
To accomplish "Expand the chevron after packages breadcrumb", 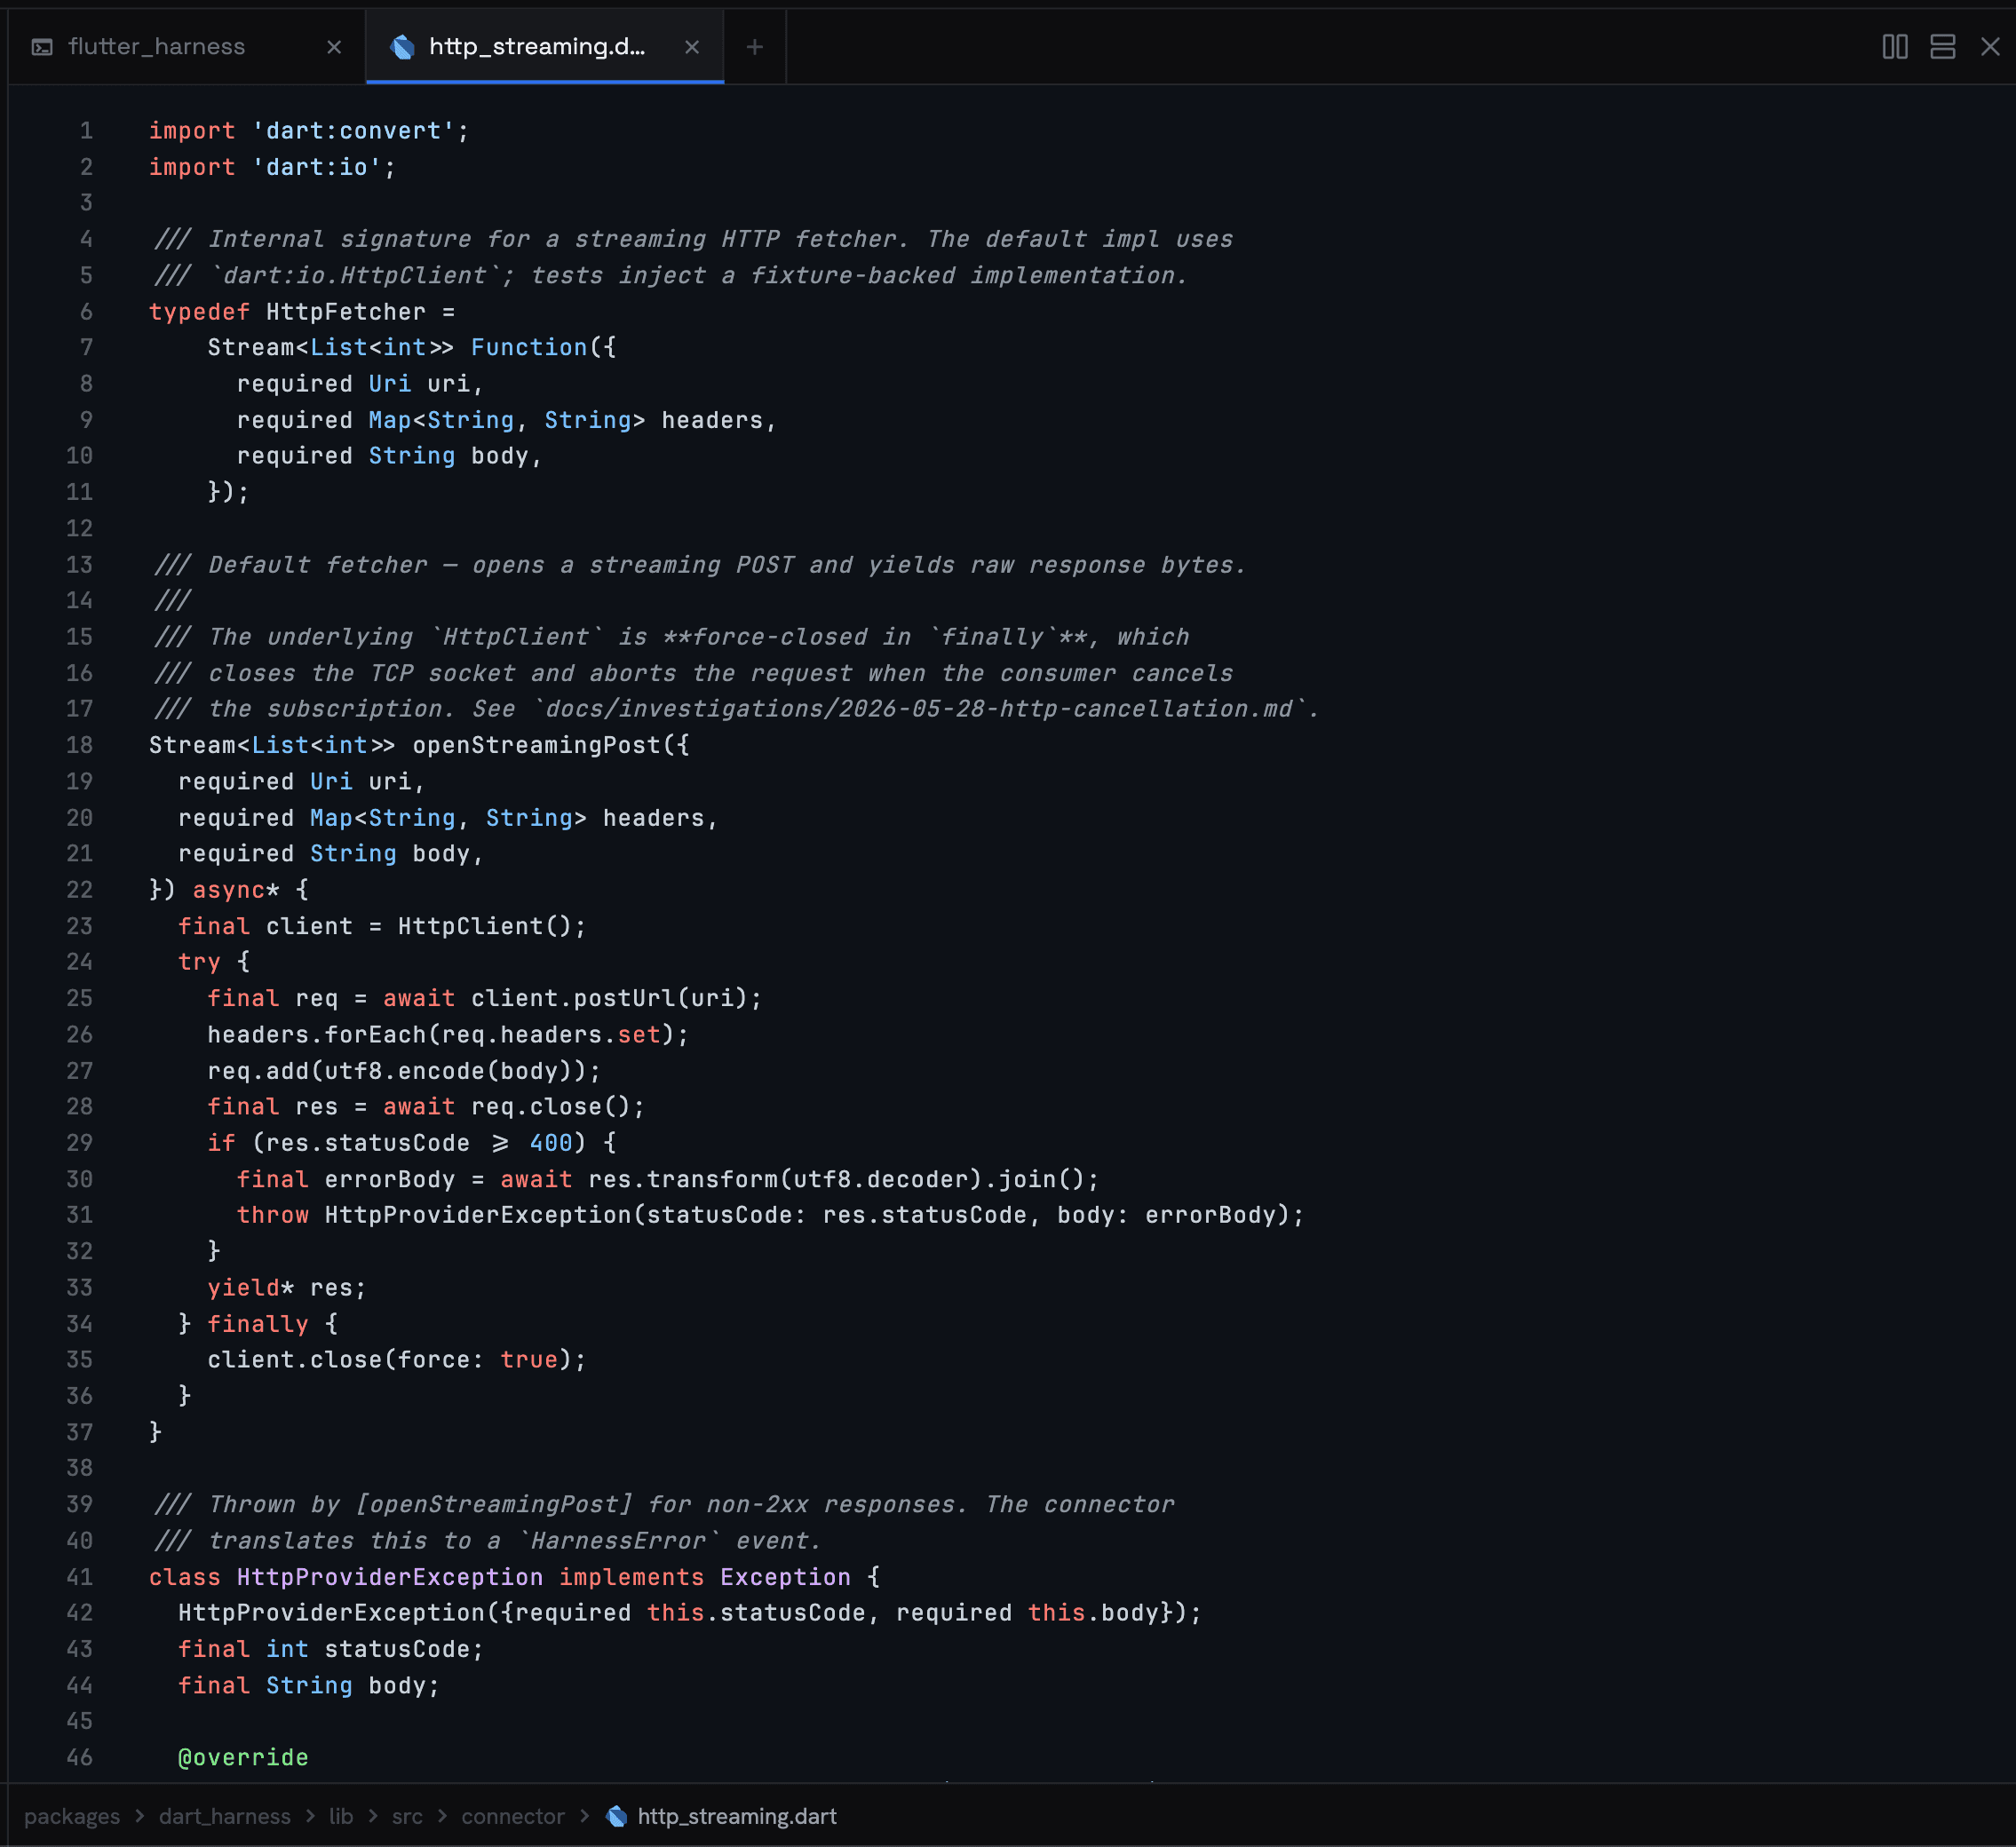I will point(139,1816).
